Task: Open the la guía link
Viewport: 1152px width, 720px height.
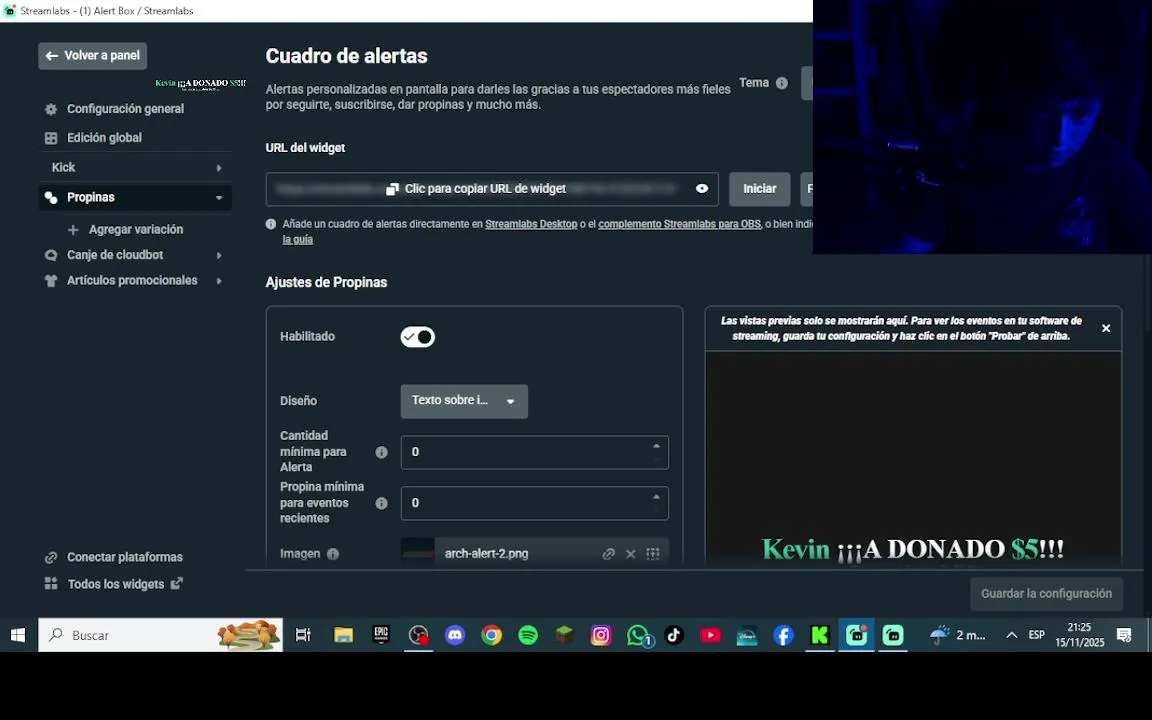Action: click(x=298, y=240)
